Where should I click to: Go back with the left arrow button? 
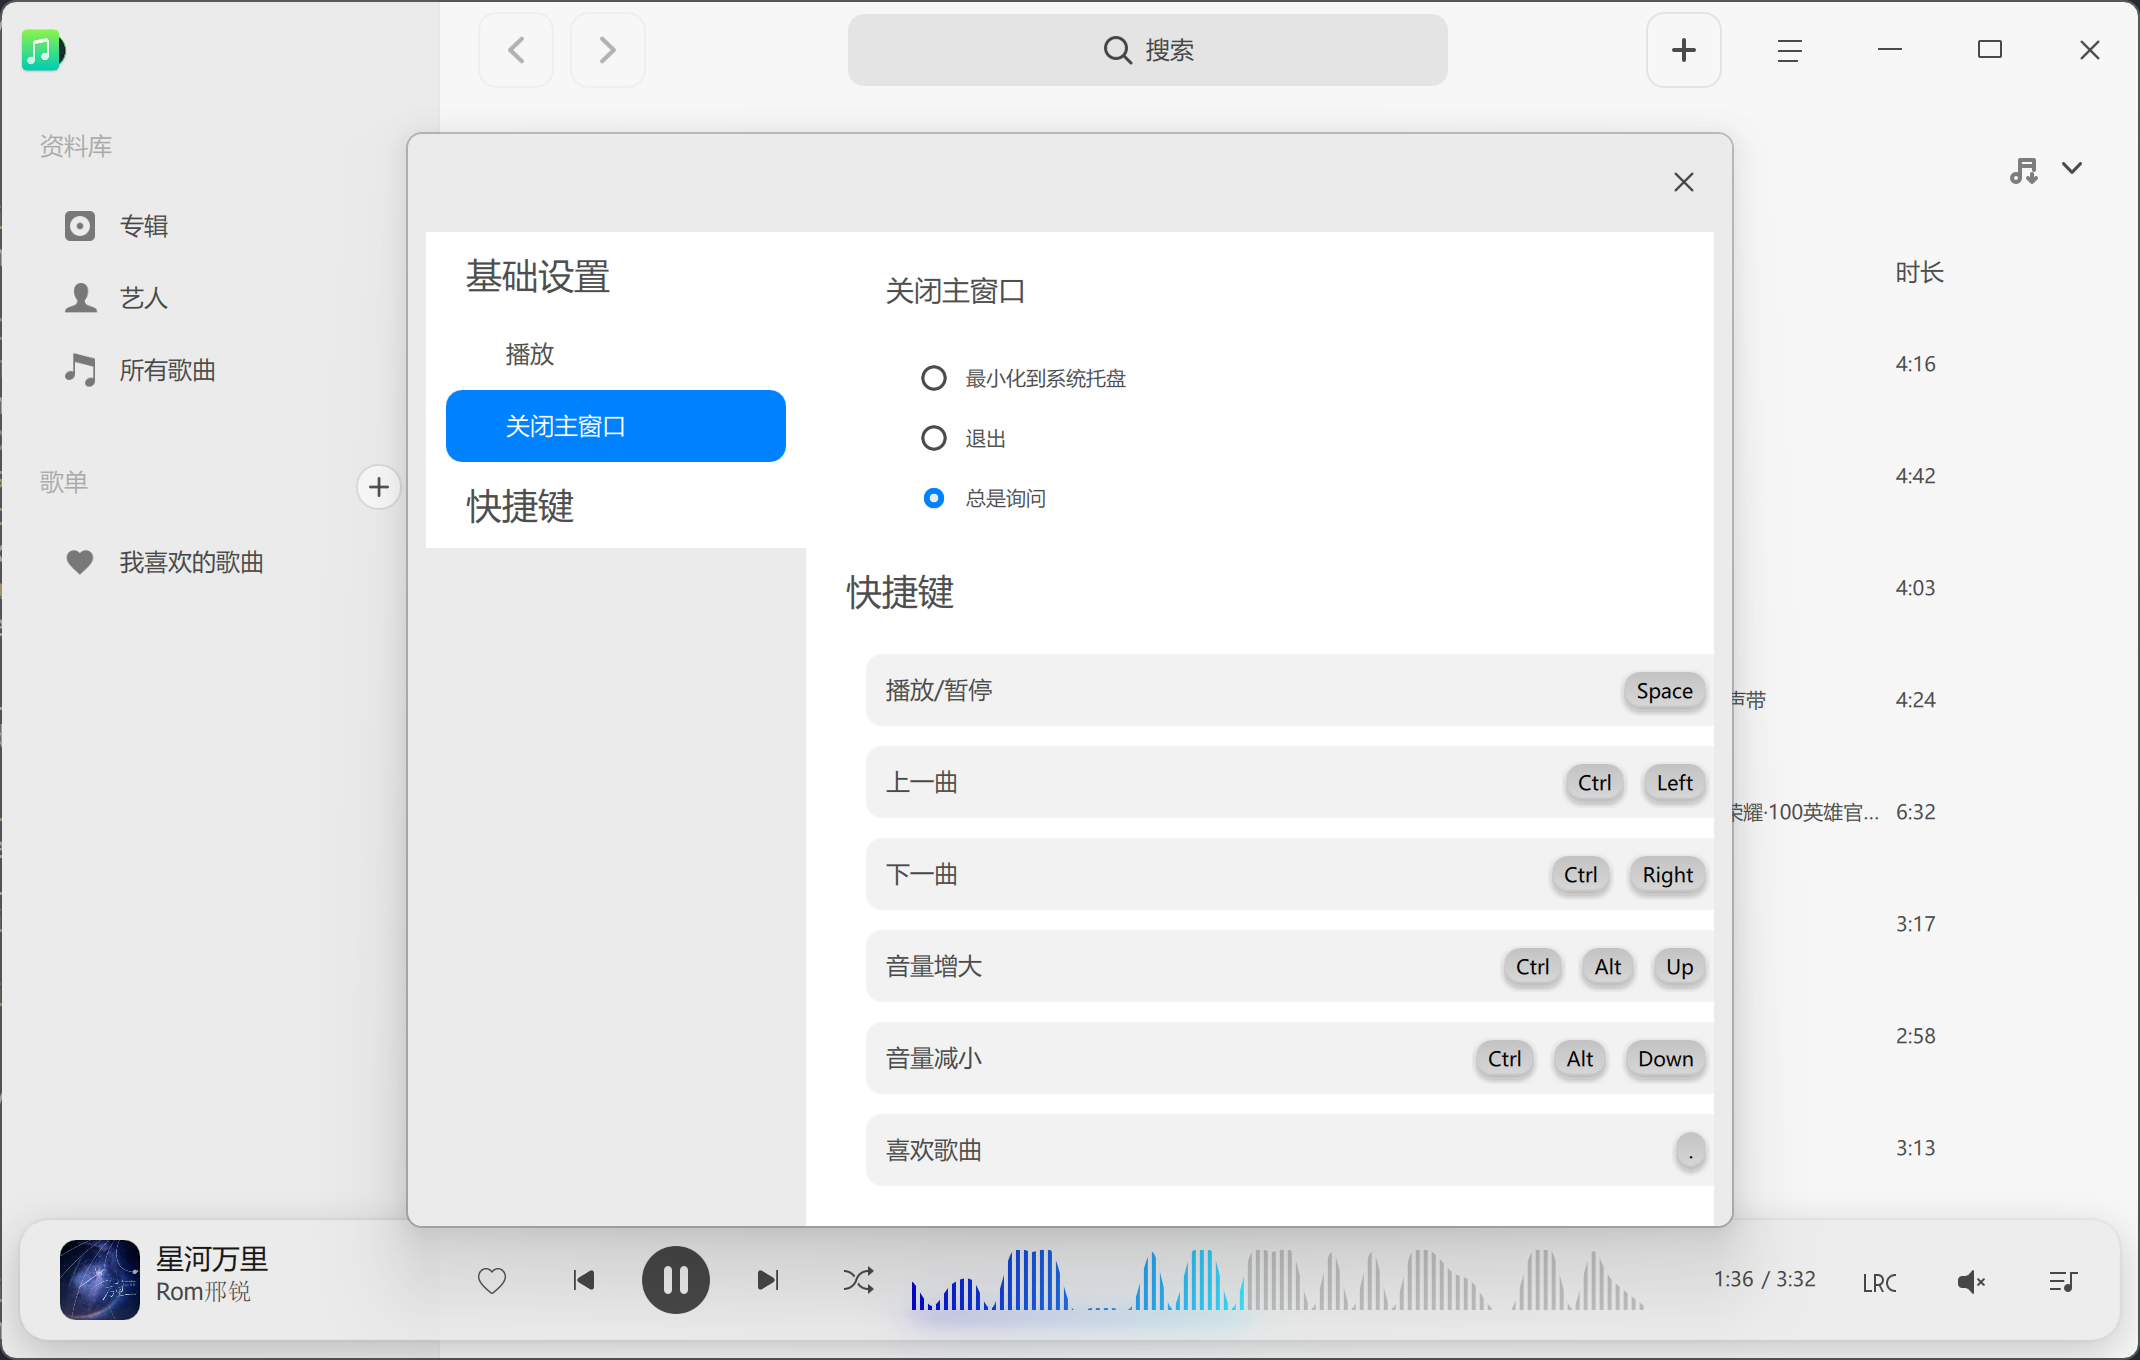pyautogui.click(x=516, y=50)
